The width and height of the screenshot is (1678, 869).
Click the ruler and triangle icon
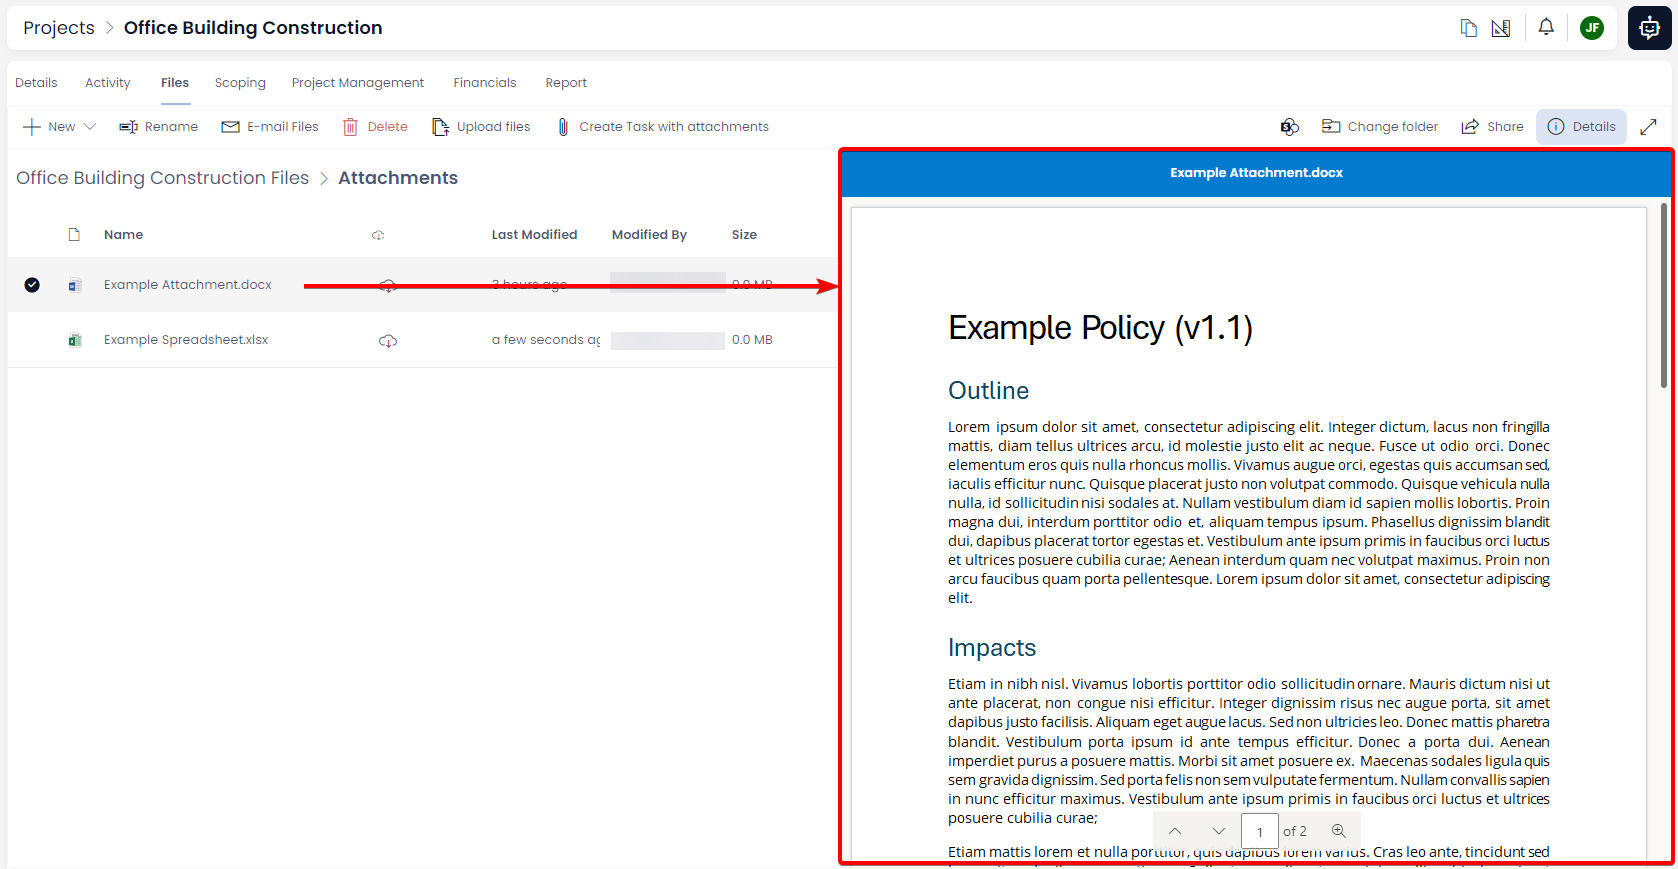pos(1501,28)
